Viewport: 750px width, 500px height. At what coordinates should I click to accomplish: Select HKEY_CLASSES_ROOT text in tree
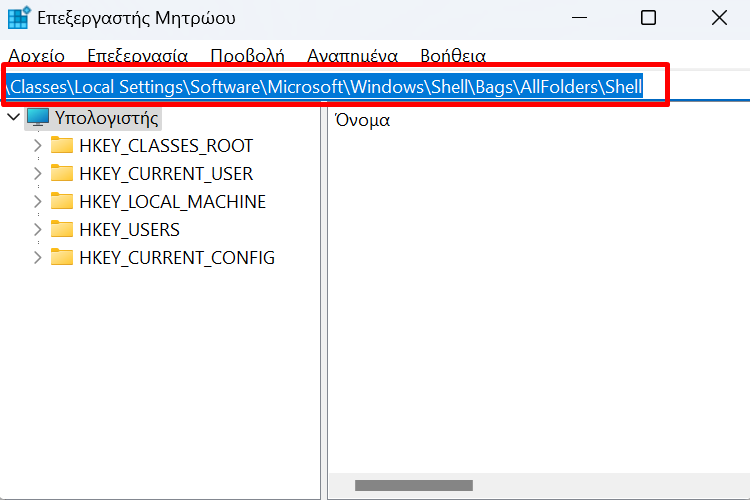[166, 146]
